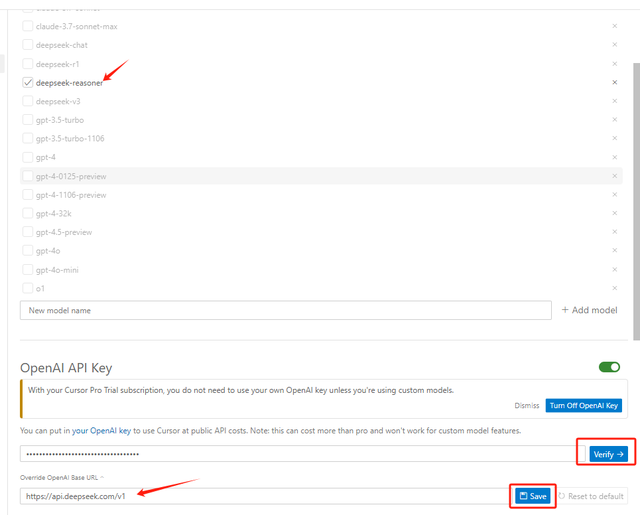Reset base URL to default

591,496
